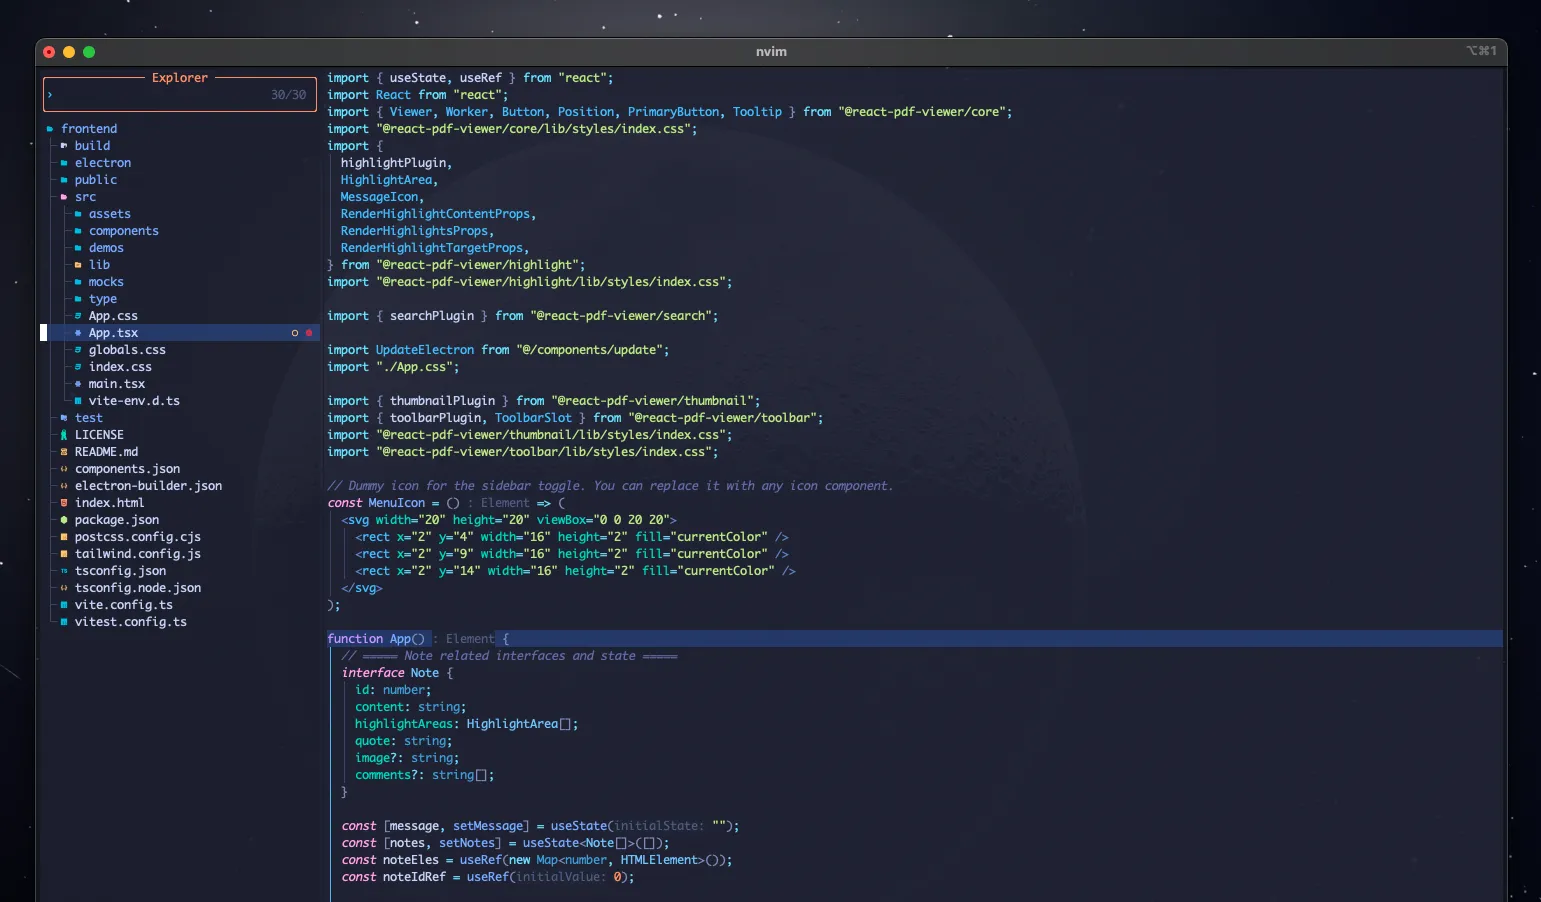Click the icon beside vite.config.ts

[64, 605]
